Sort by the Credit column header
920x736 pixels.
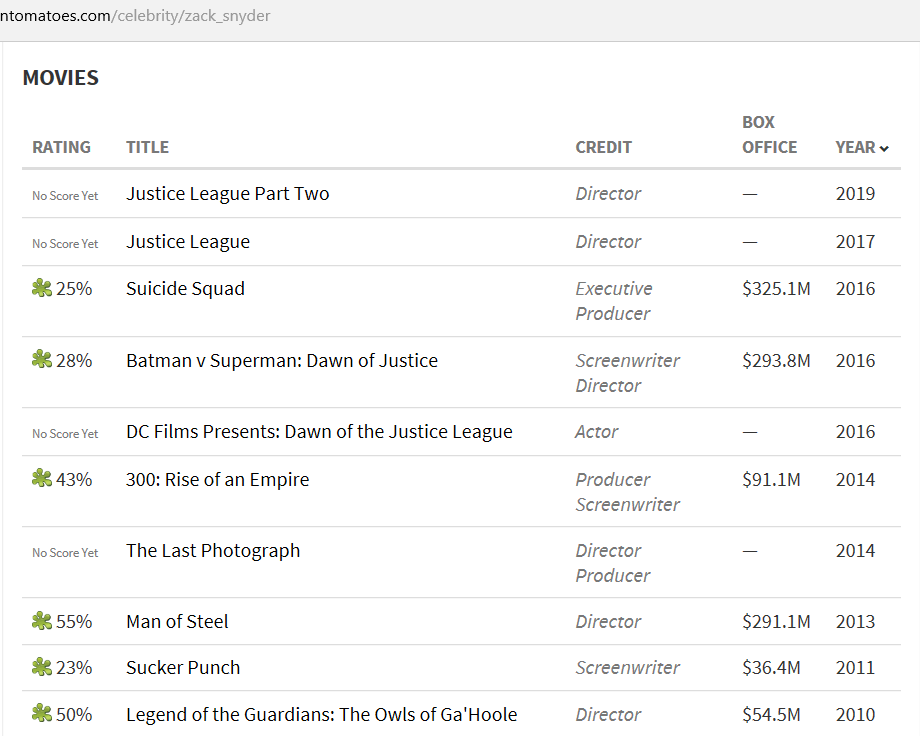coord(603,147)
